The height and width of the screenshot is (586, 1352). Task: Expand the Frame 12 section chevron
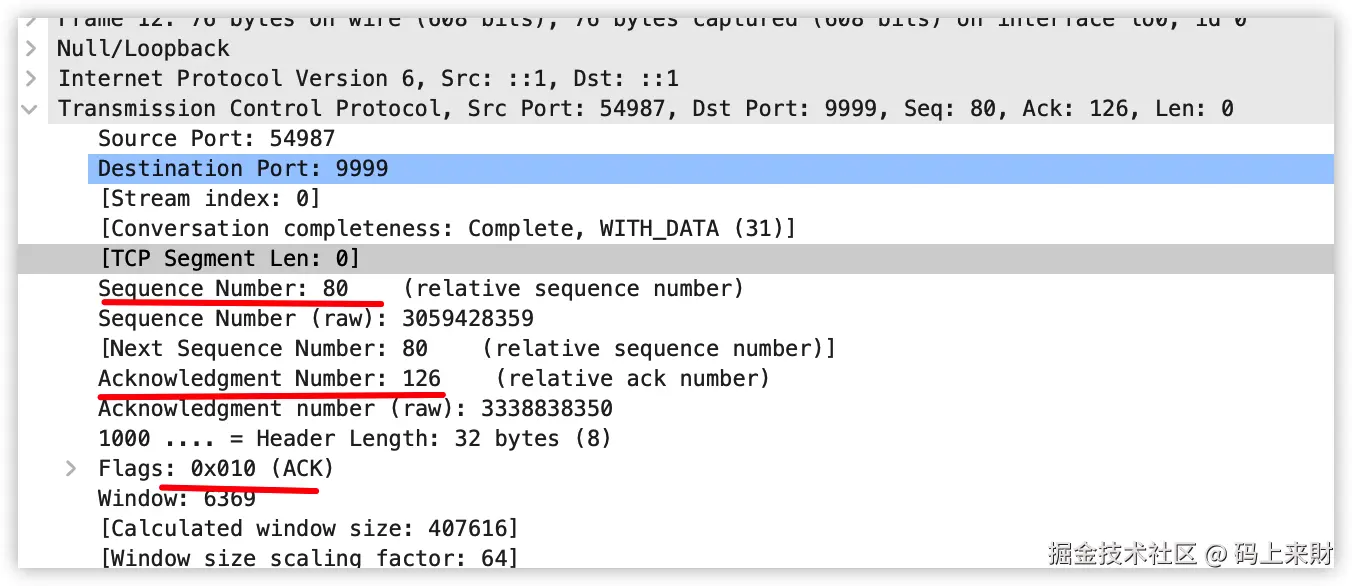click(x=31, y=19)
